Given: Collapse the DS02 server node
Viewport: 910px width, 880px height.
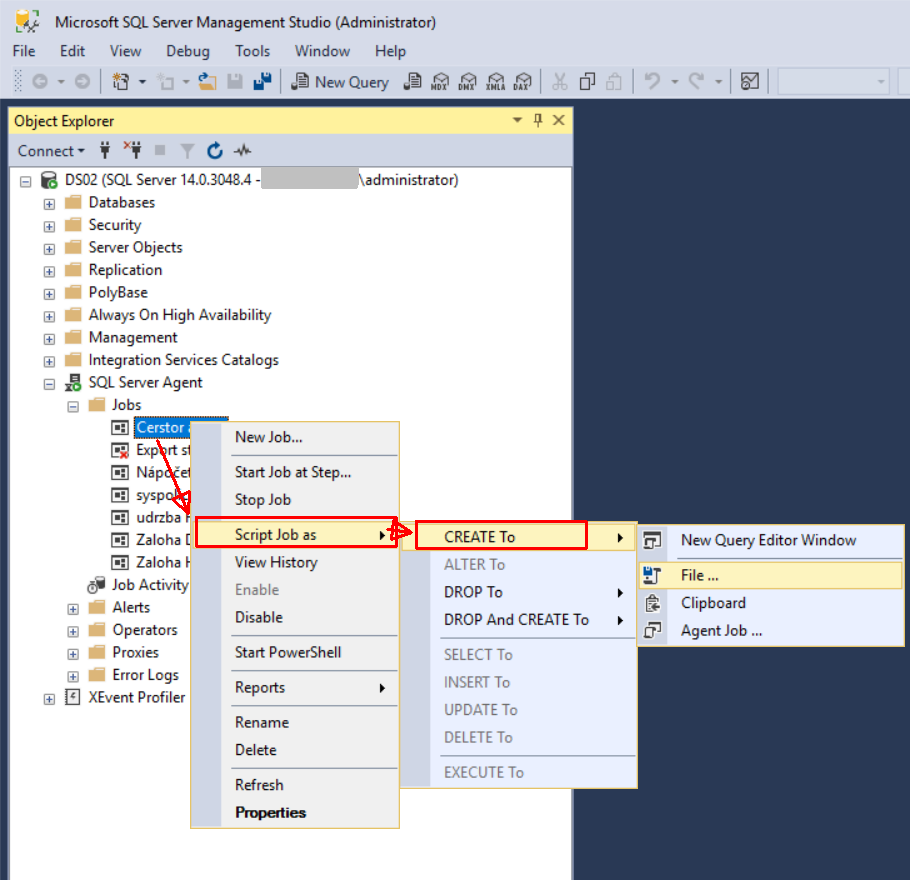Looking at the screenshot, I should point(26,182).
